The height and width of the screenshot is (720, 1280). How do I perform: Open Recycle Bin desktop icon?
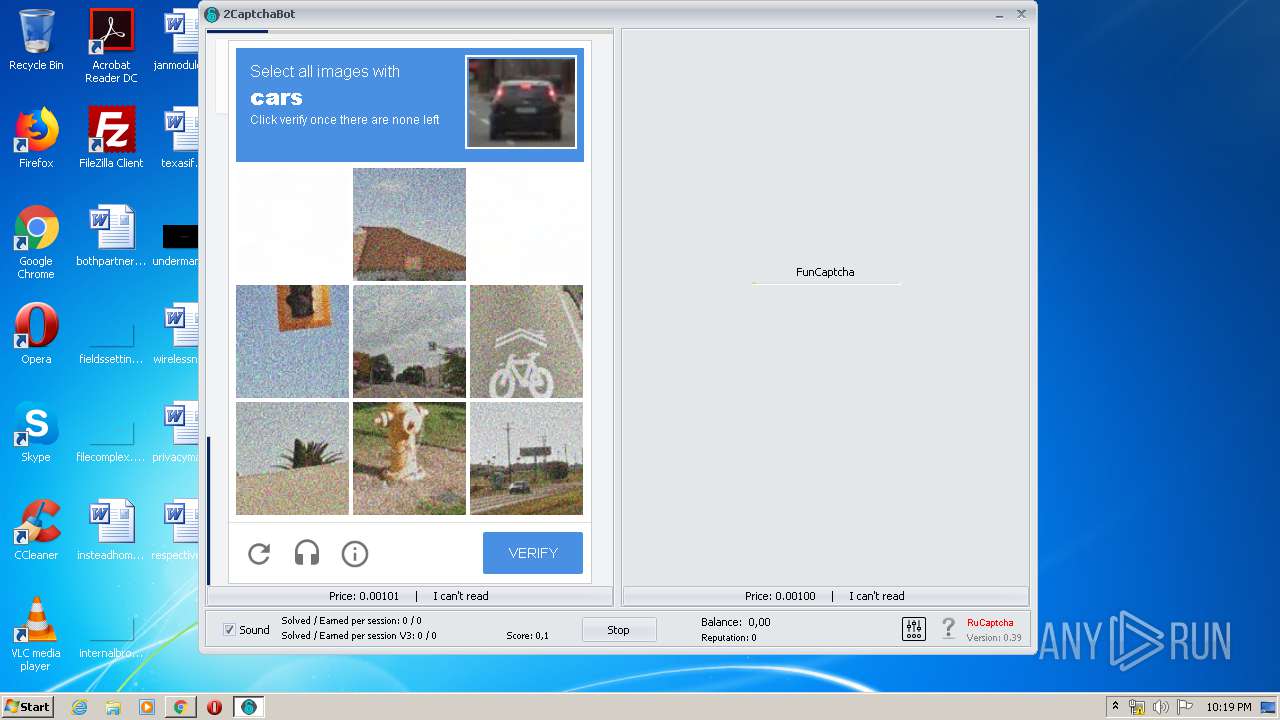click(36, 40)
